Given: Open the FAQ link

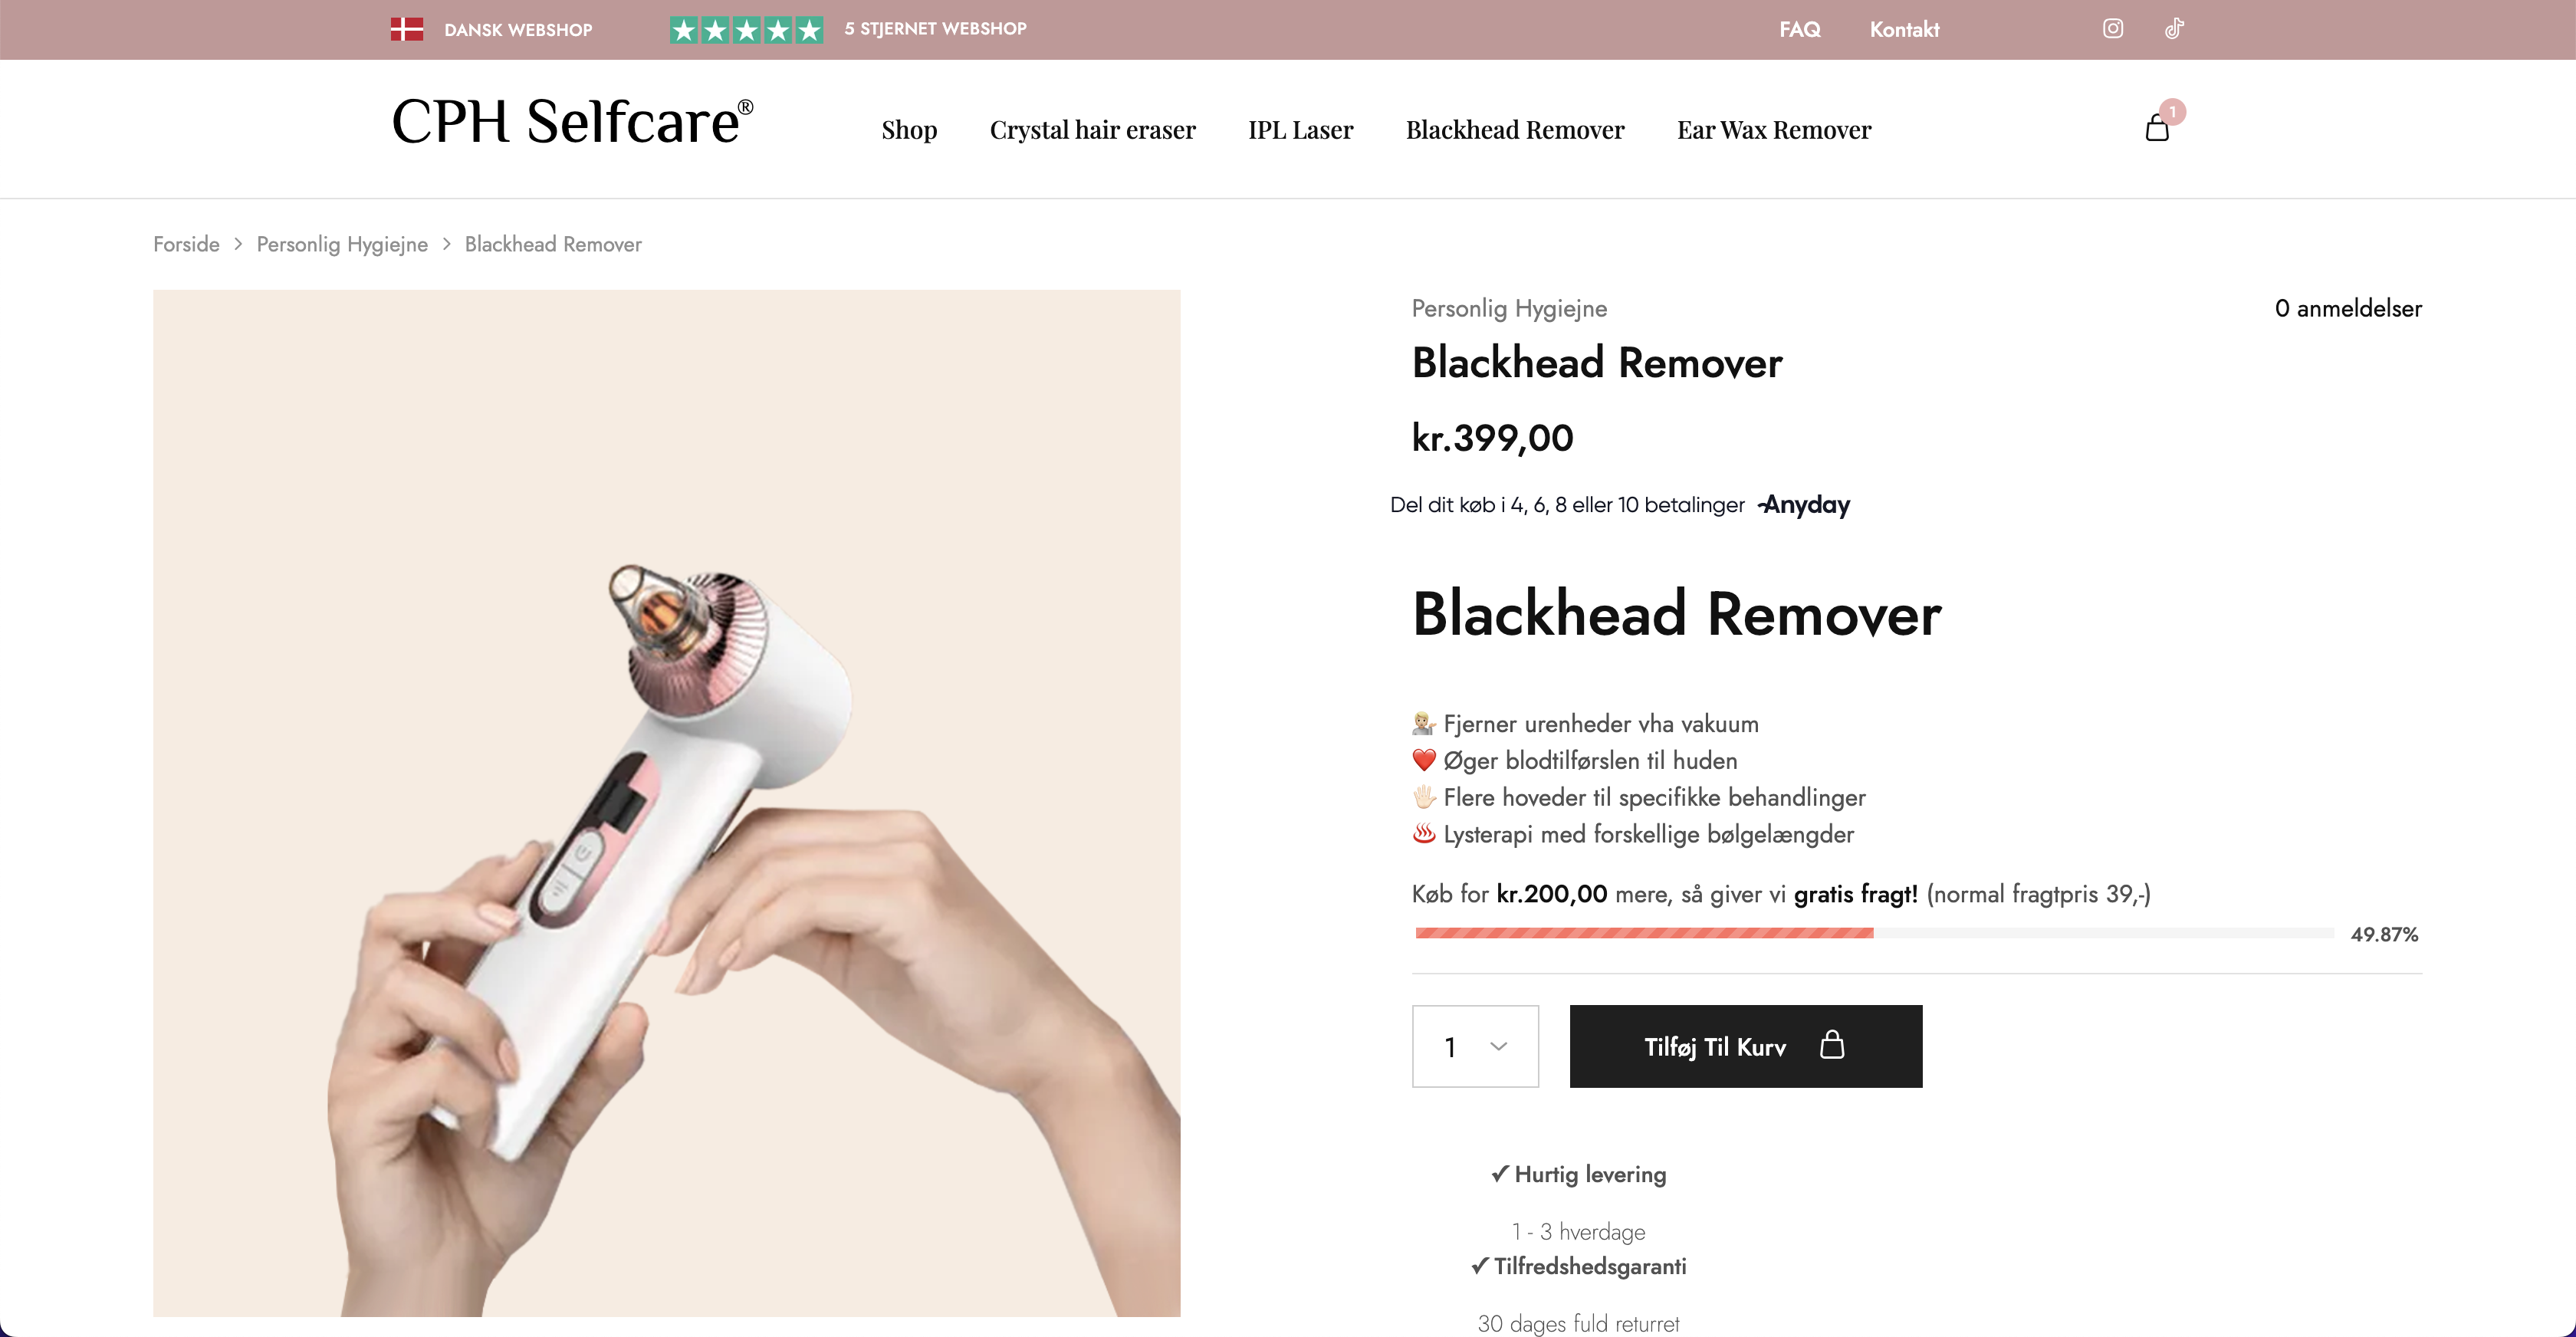Looking at the screenshot, I should [x=1800, y=30].
